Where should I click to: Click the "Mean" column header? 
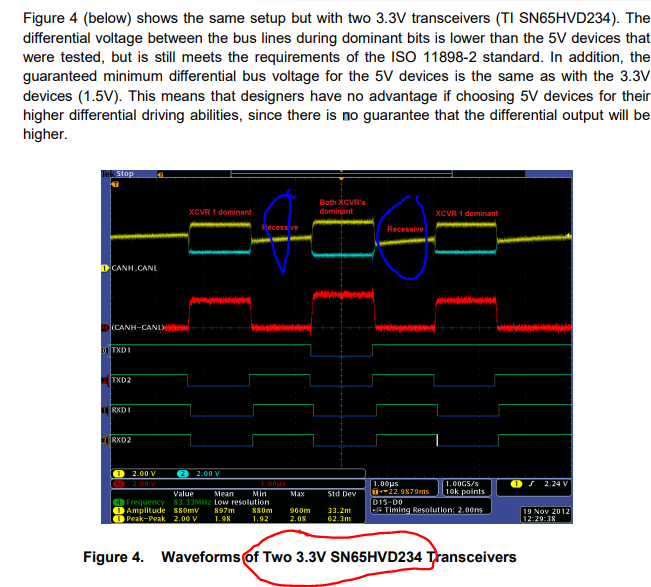(x=224, y=494)
